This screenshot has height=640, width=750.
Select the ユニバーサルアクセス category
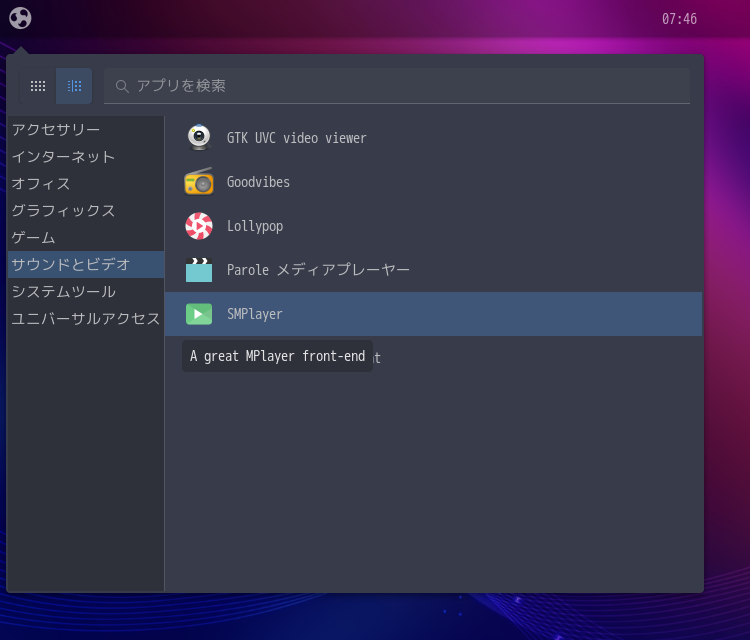click(86, 319)
